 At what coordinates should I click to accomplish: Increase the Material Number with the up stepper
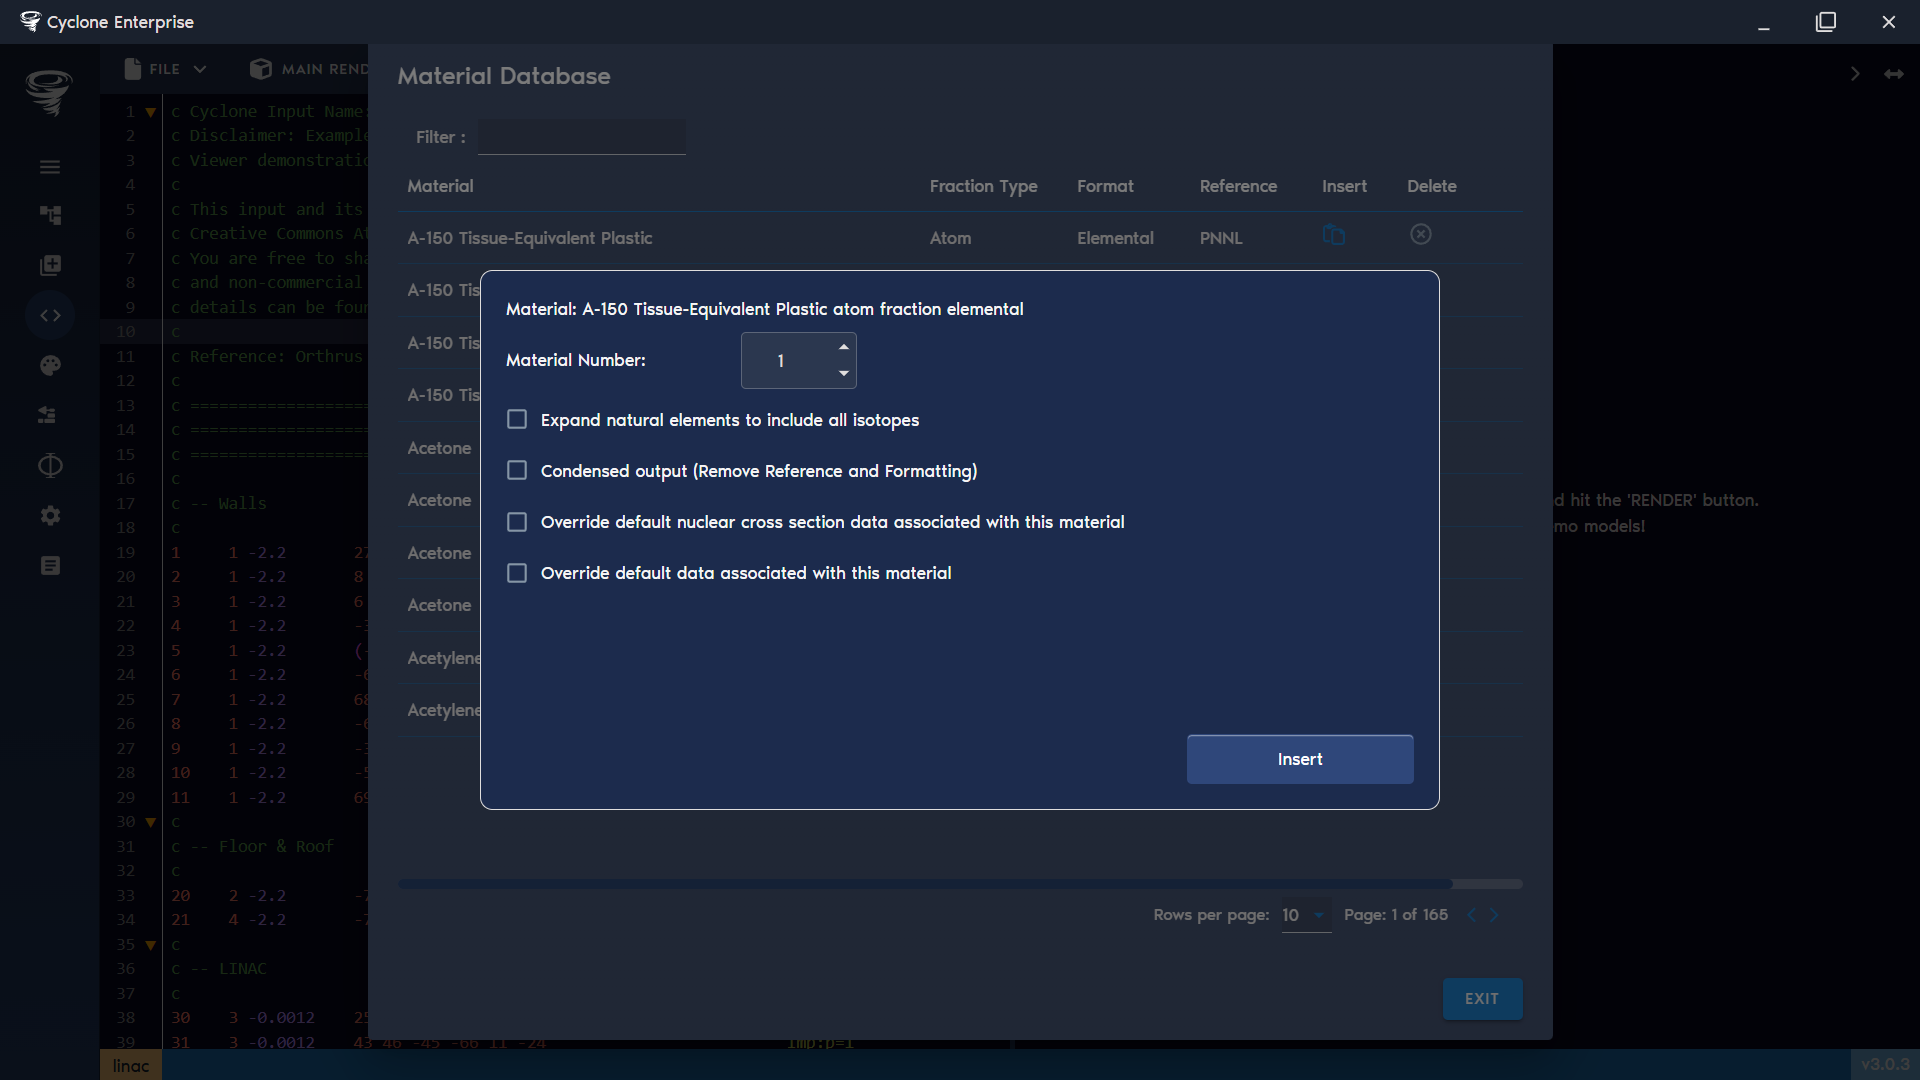pyautogui.click(x=843, y=347)
